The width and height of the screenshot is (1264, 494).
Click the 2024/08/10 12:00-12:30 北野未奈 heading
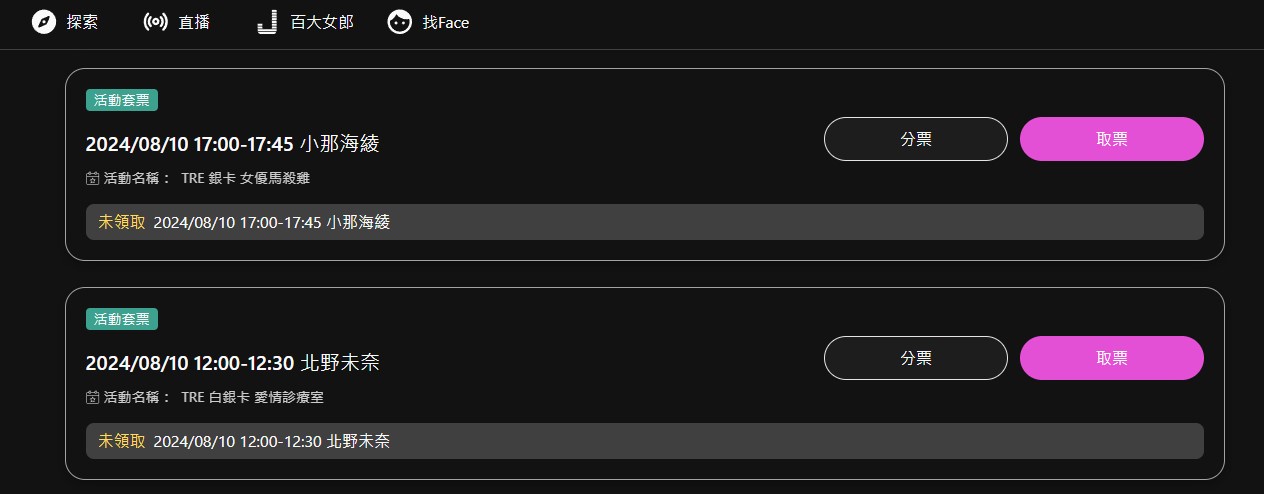pos(232,363)
